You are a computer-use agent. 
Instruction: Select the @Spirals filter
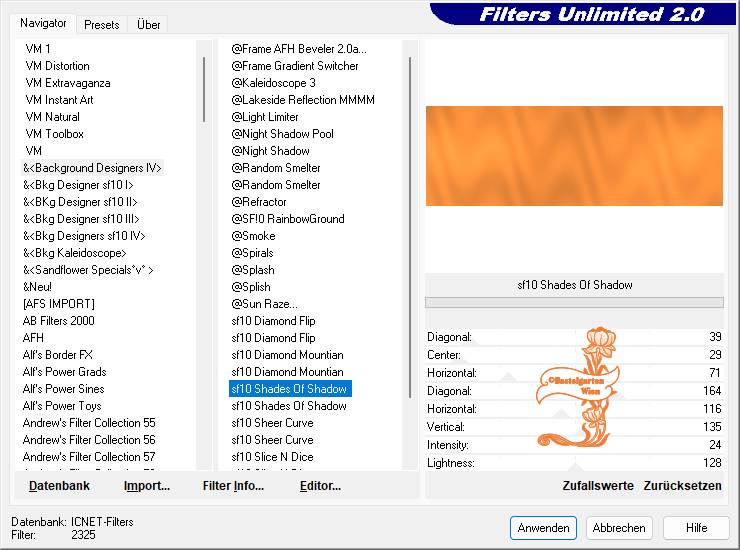[x=252, y=253]
